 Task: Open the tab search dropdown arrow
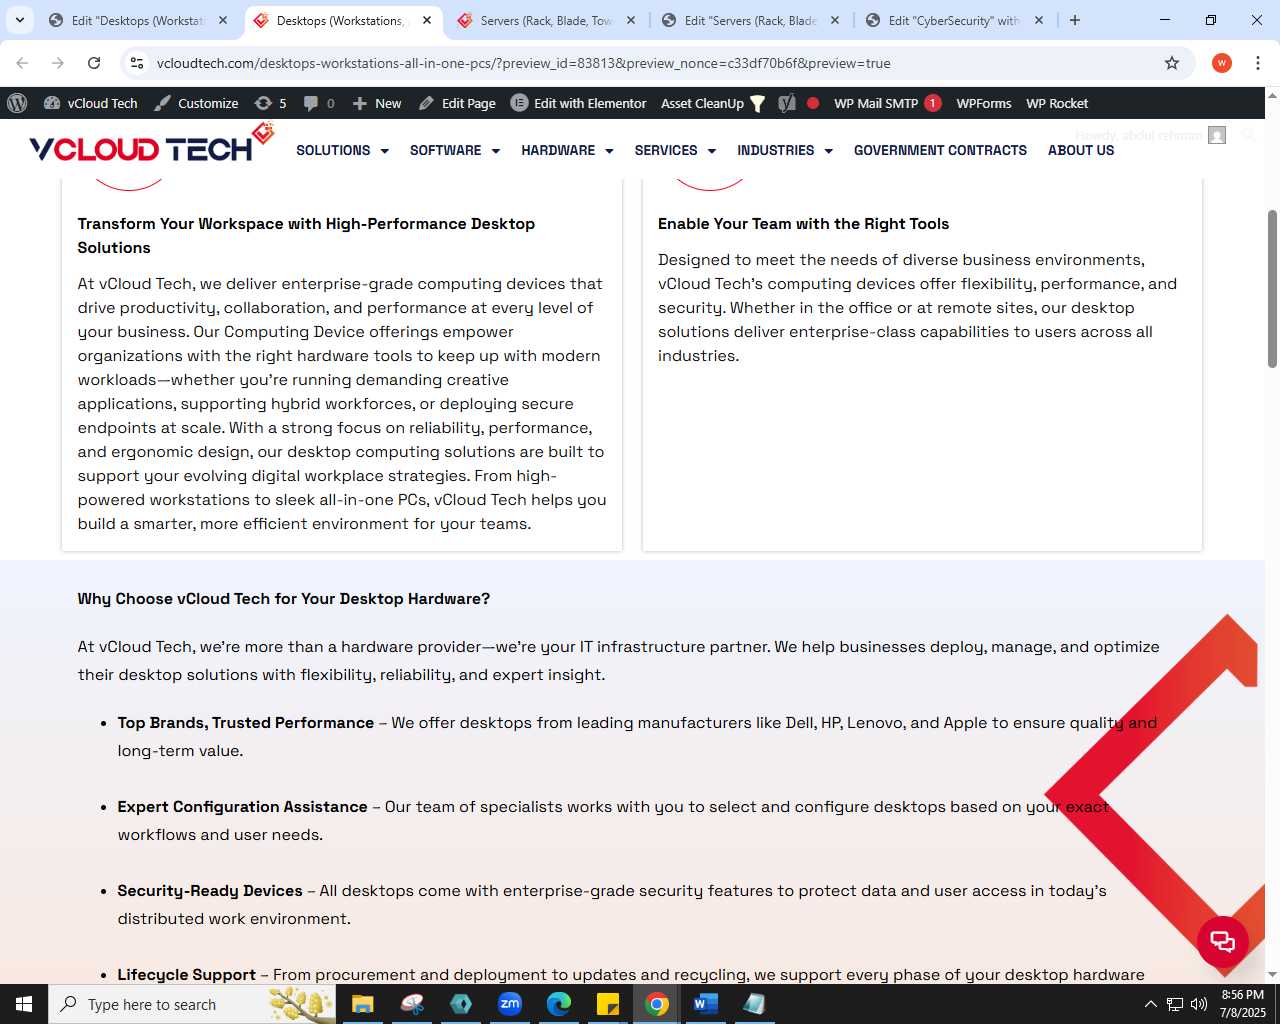pyautogui.click(x=20, y=20)
